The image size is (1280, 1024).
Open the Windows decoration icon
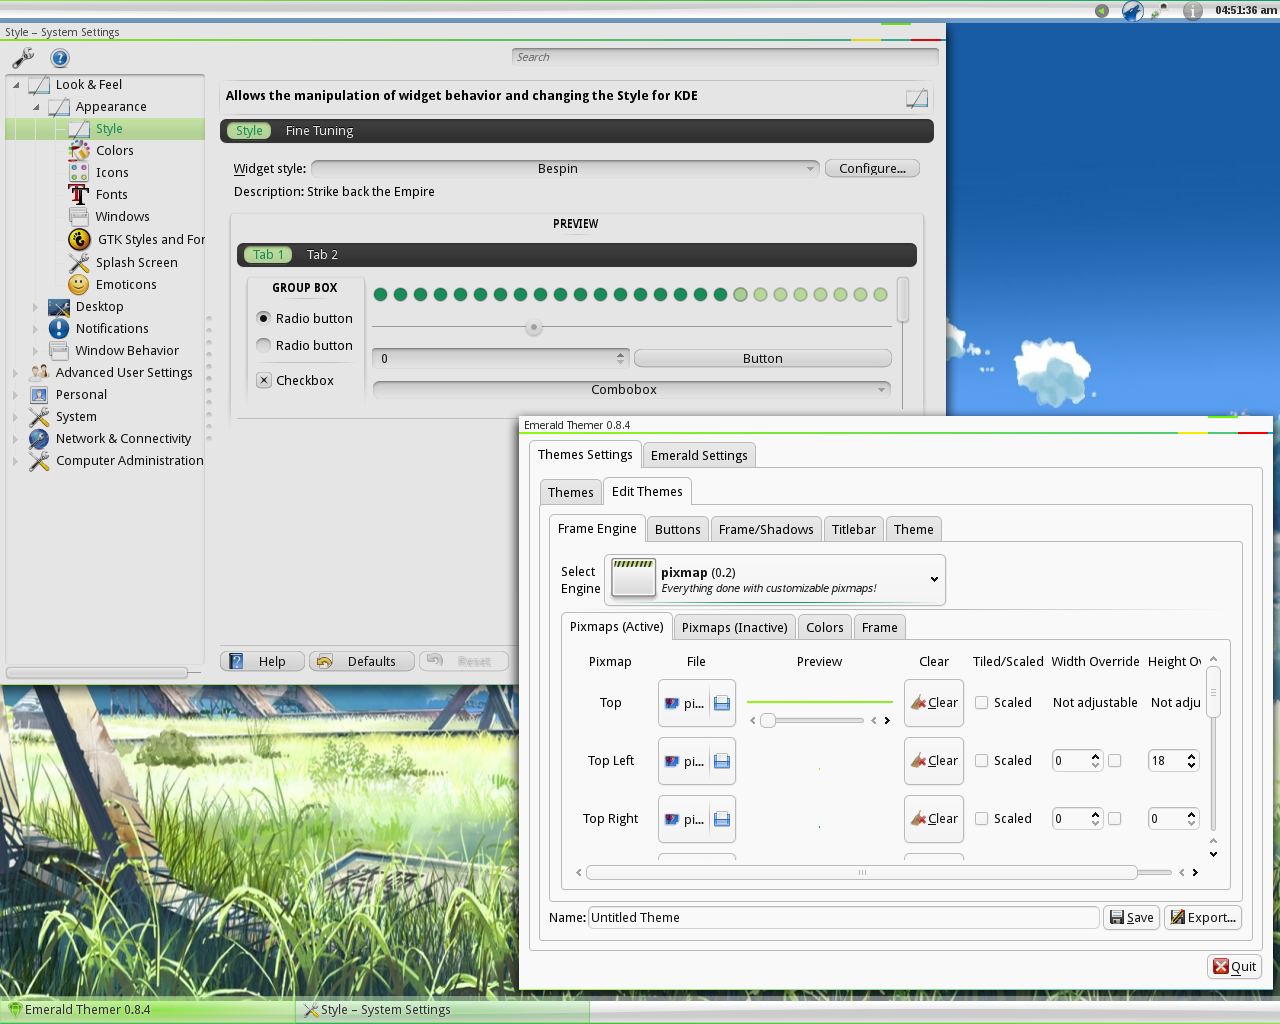click(79, 216)
